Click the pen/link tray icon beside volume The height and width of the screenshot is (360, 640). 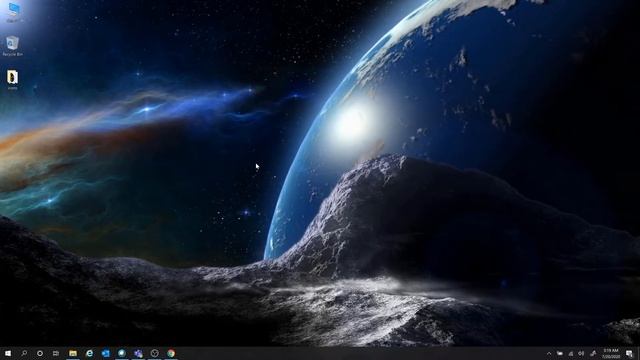593,353
